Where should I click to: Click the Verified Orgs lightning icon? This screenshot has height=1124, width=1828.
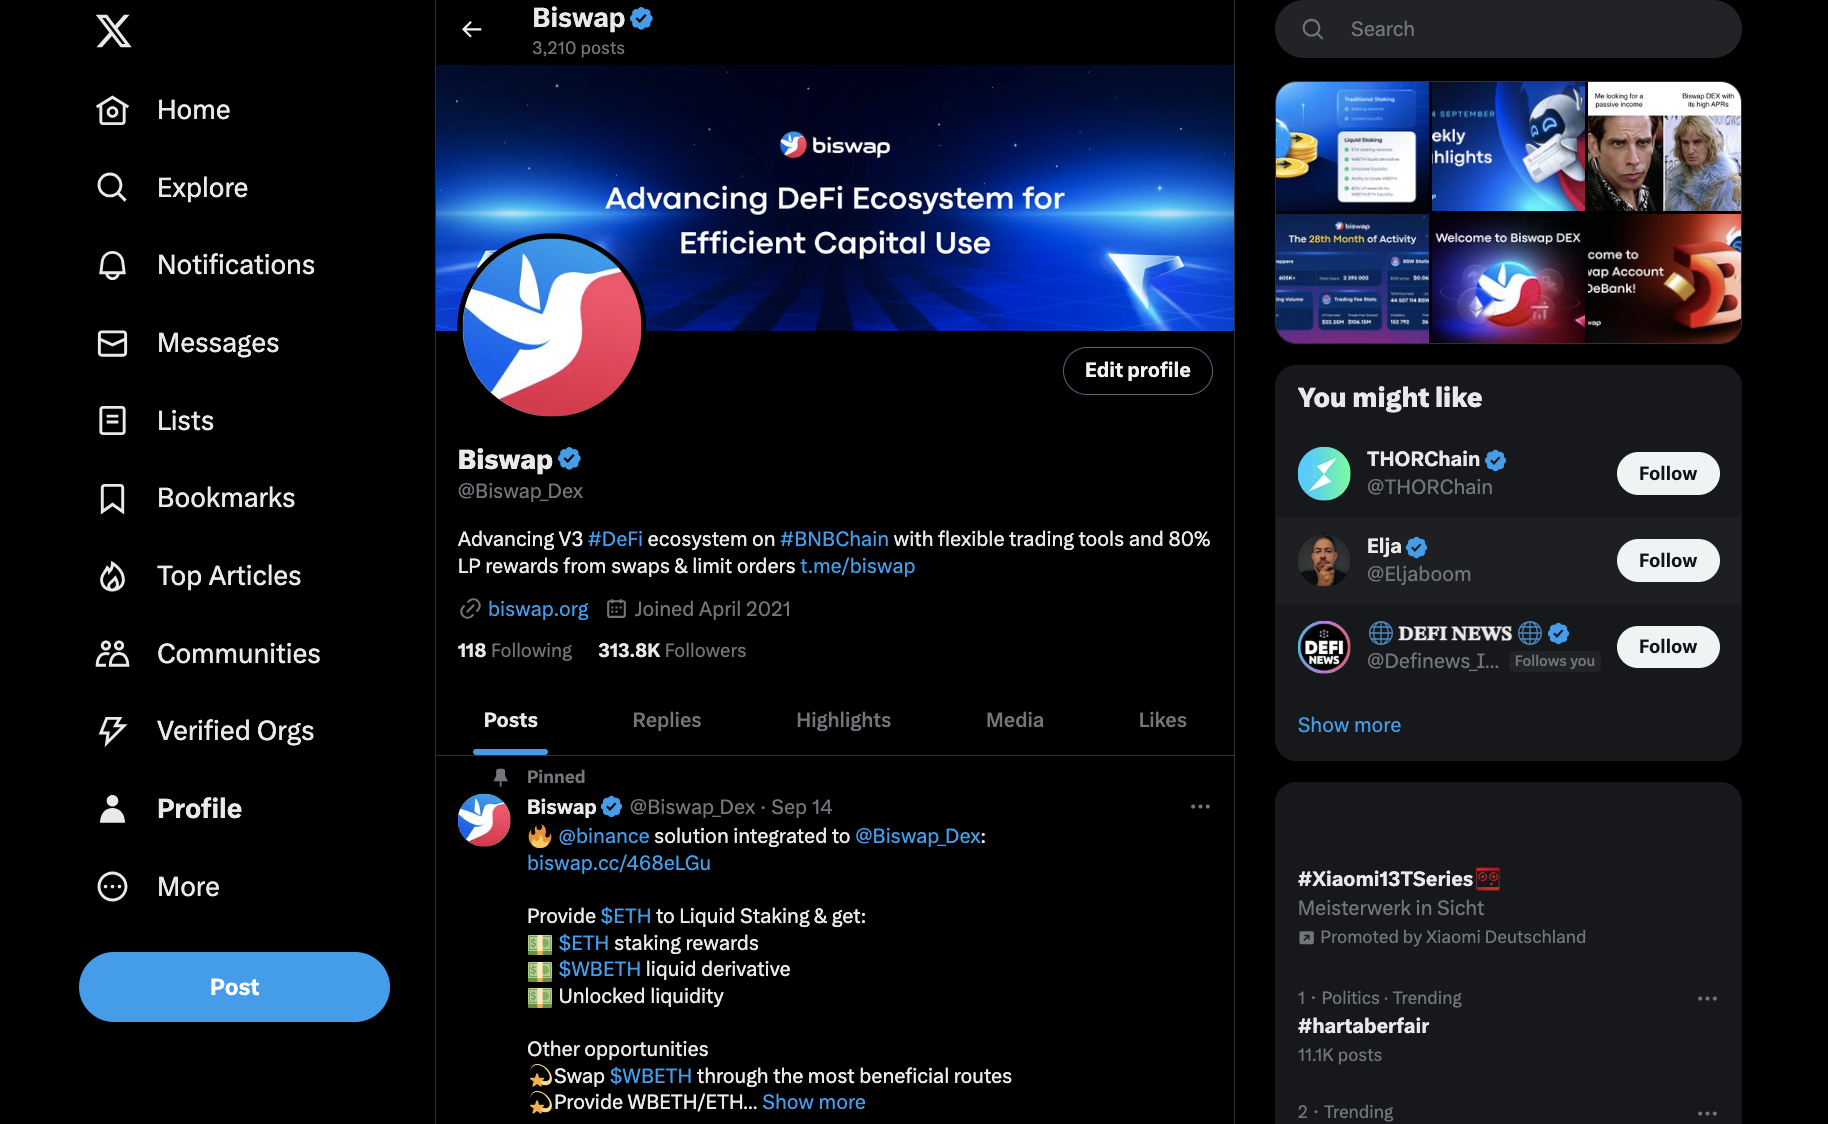111,730
